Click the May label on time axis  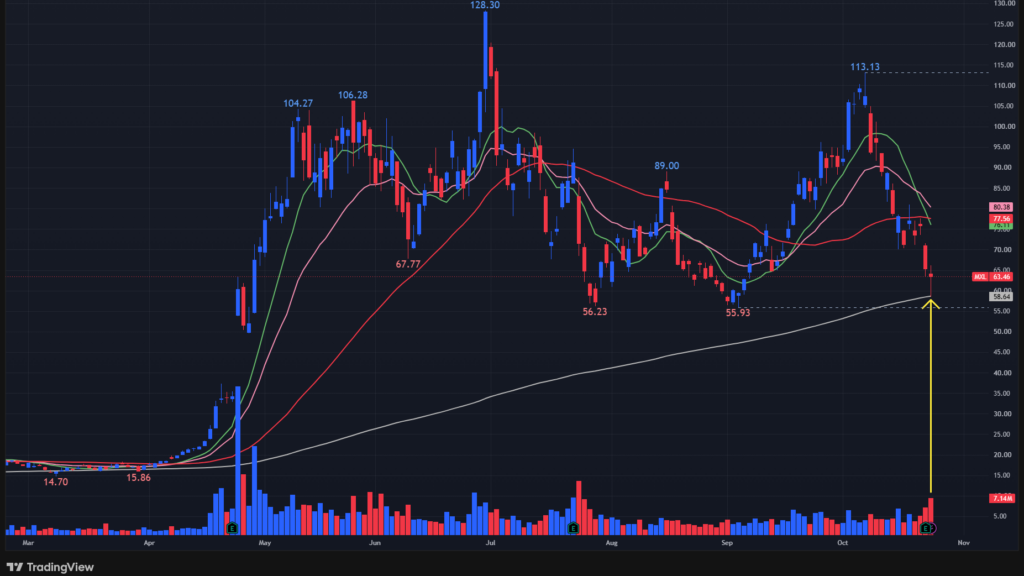coord(264,543)
